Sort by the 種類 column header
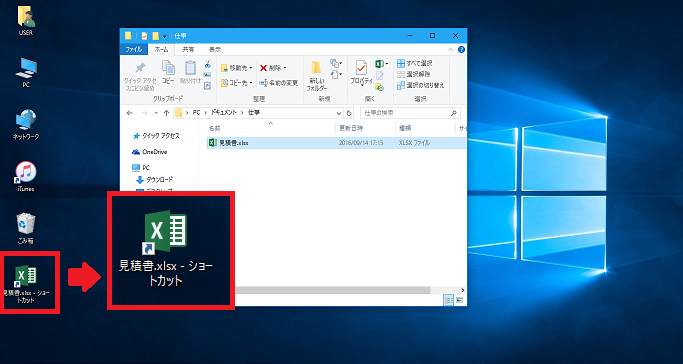Screen dimensions: 683x364 [425, 128]
